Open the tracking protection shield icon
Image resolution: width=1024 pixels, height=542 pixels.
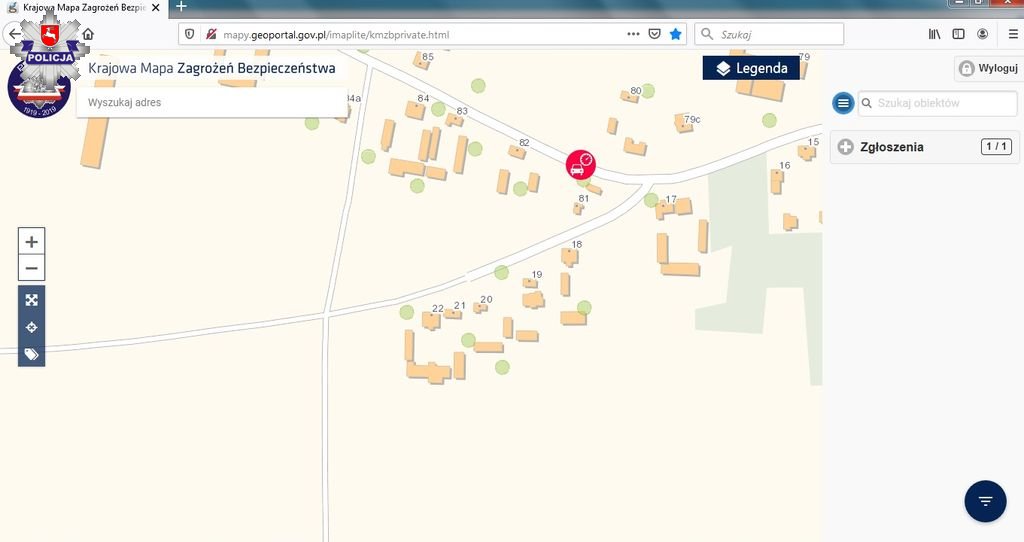[x=189, y=34]
